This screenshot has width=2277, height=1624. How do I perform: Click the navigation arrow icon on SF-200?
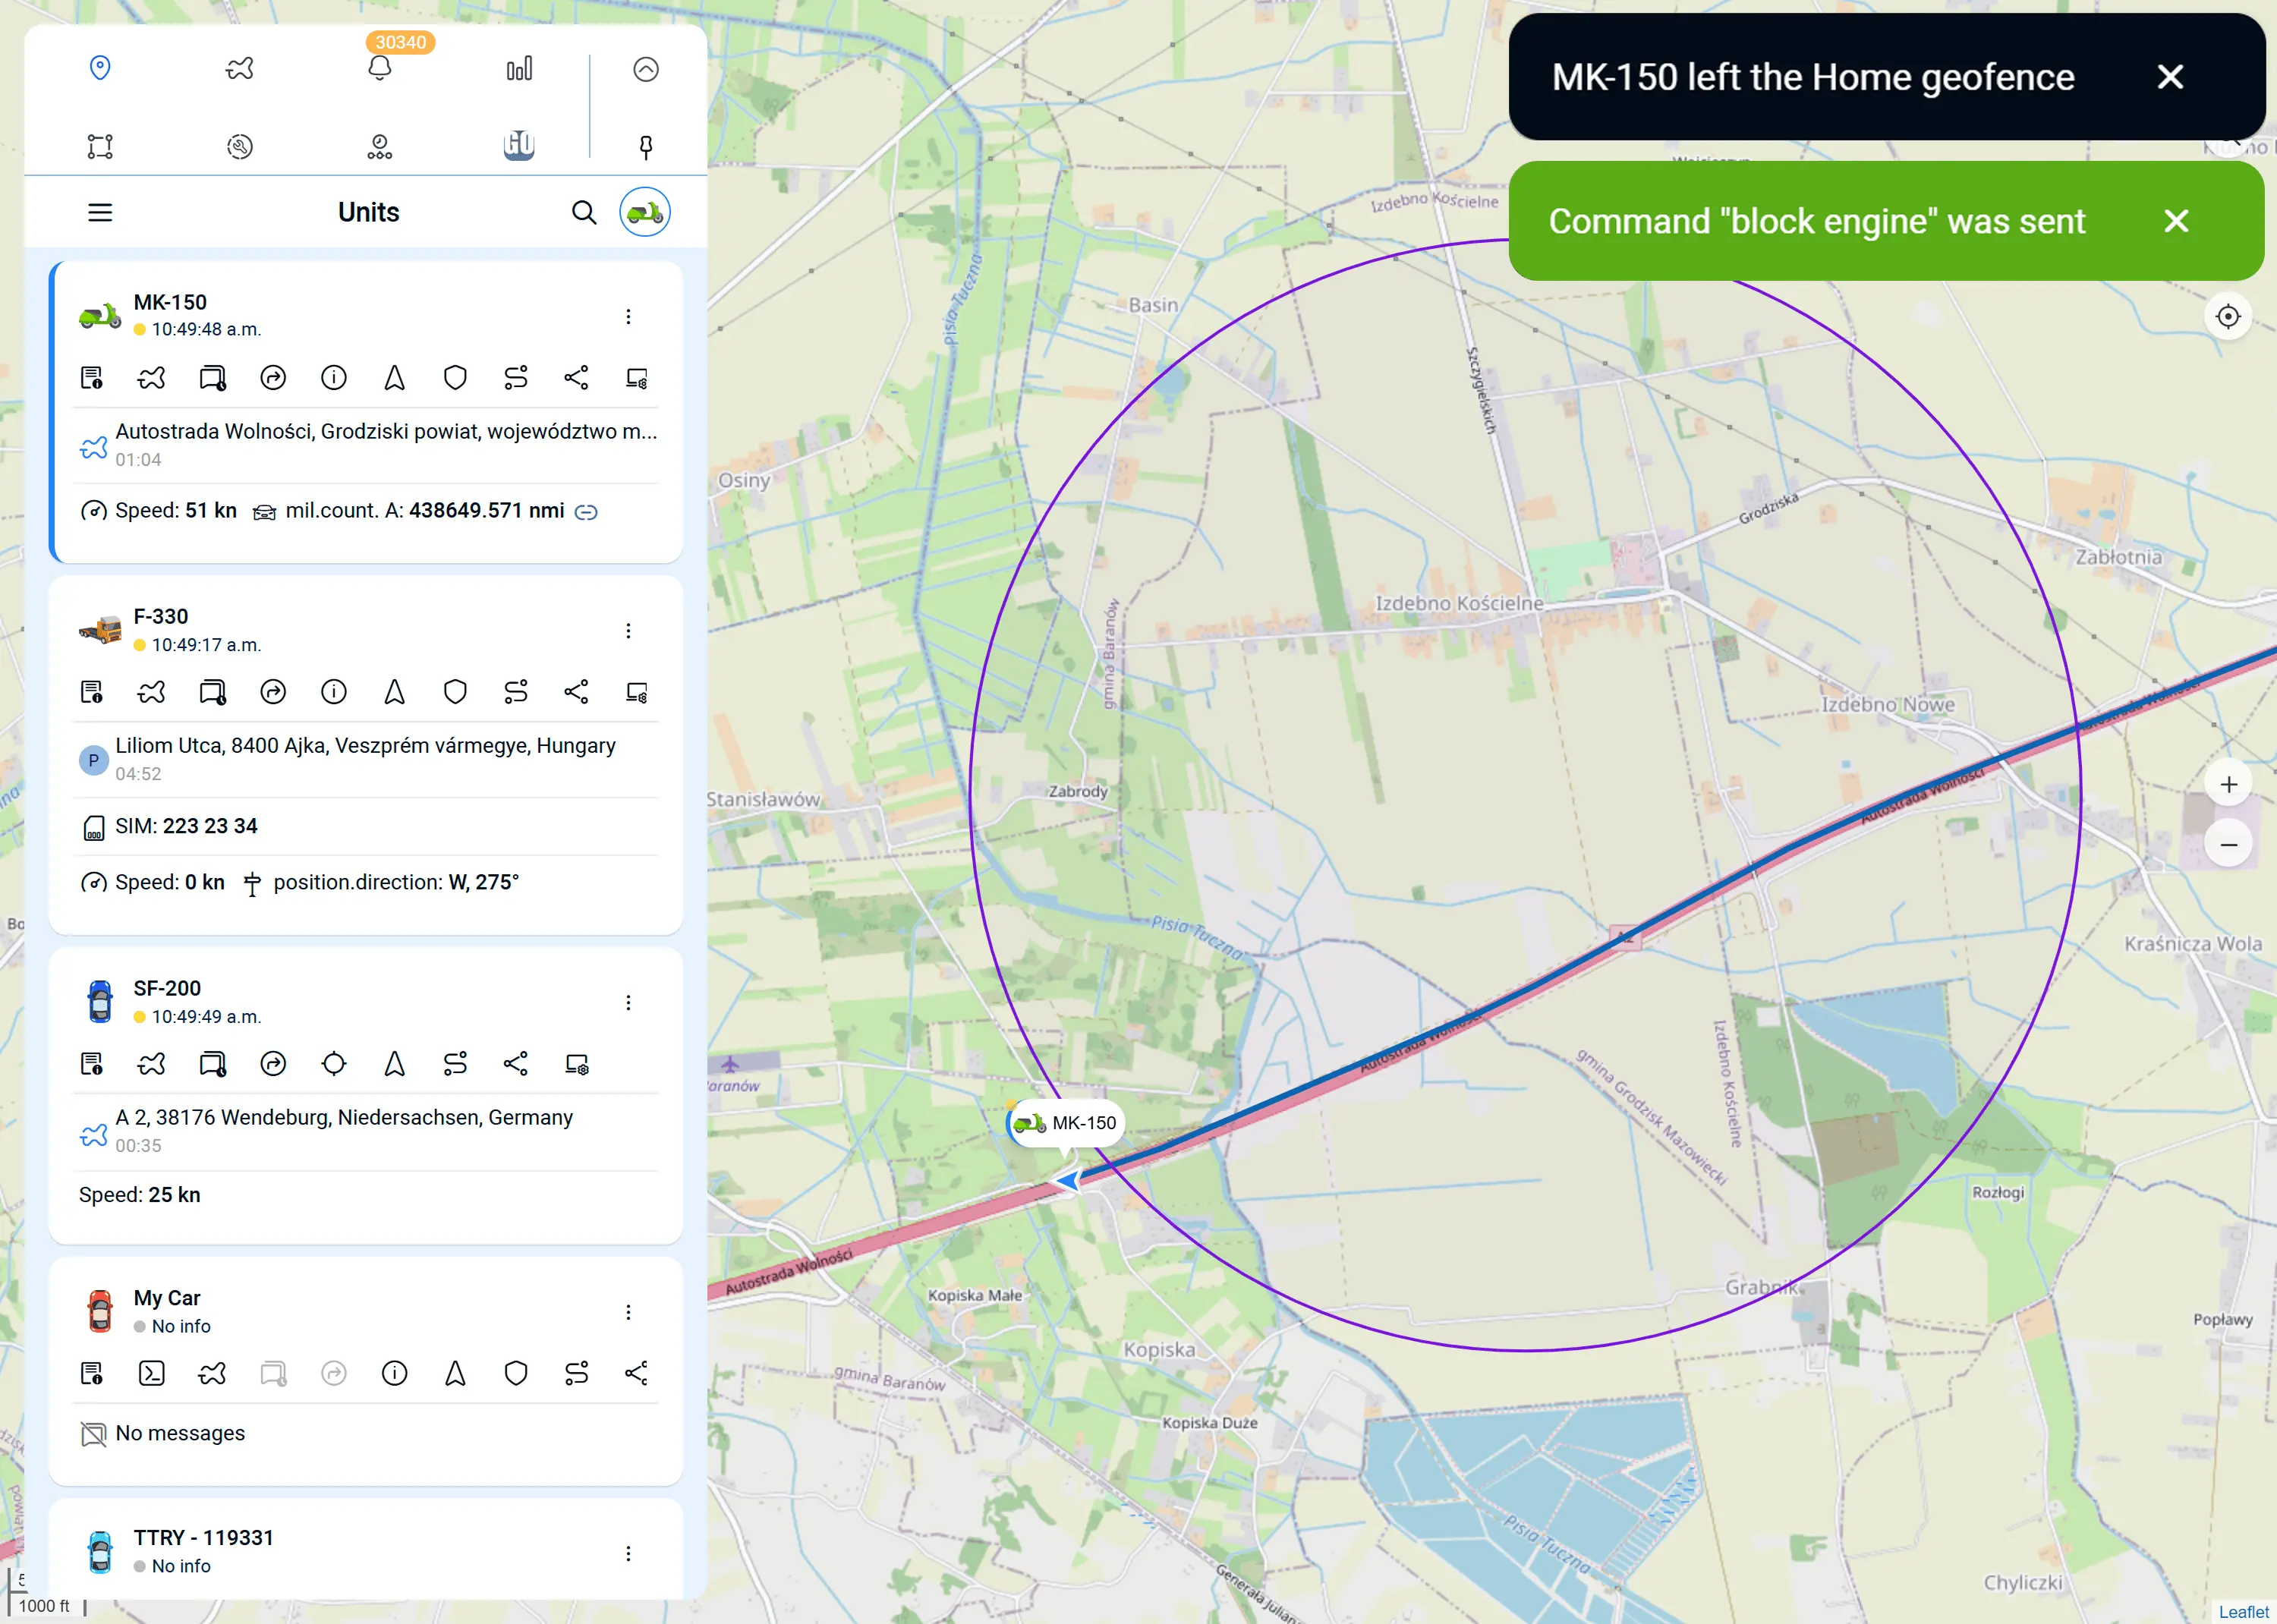click(x=394, y=1064)
